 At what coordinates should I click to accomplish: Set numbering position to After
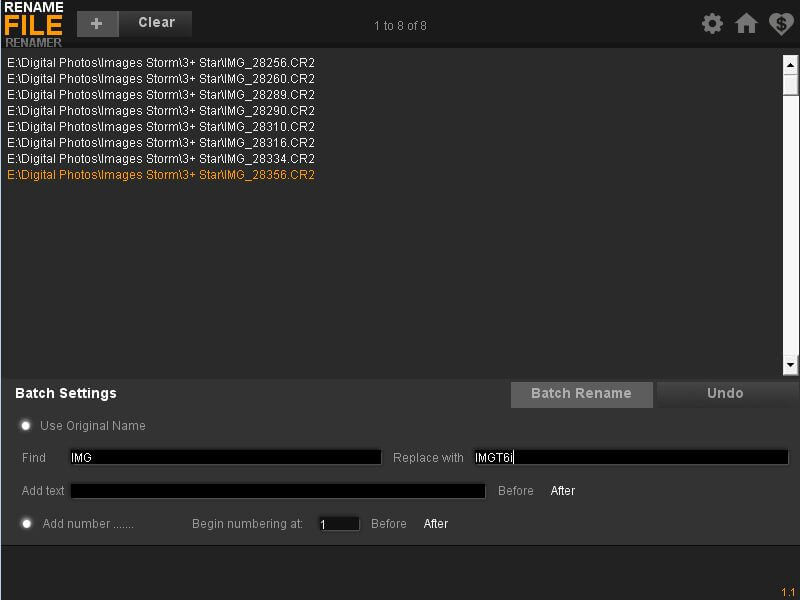(x=436, y=523)
